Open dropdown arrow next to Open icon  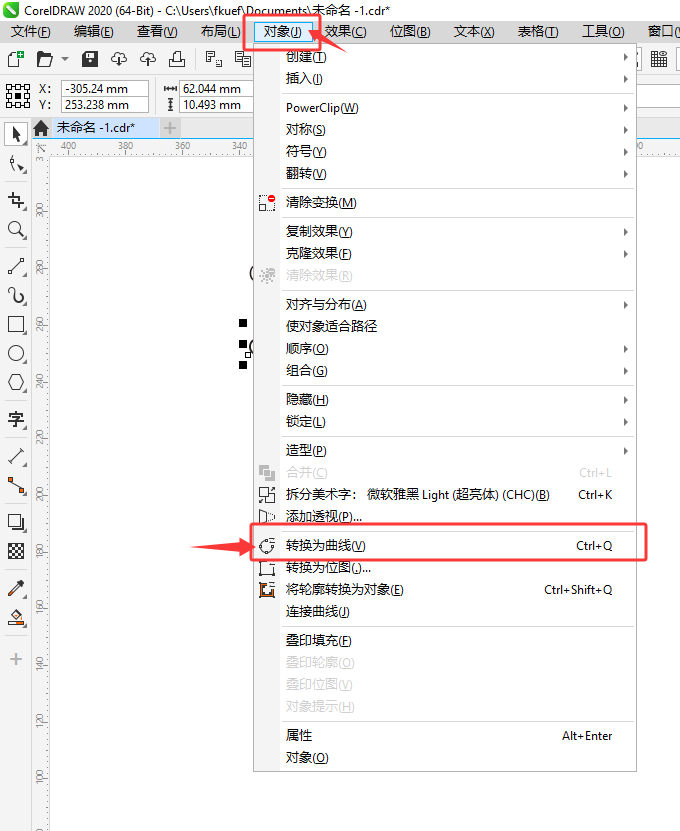(65, 59)
